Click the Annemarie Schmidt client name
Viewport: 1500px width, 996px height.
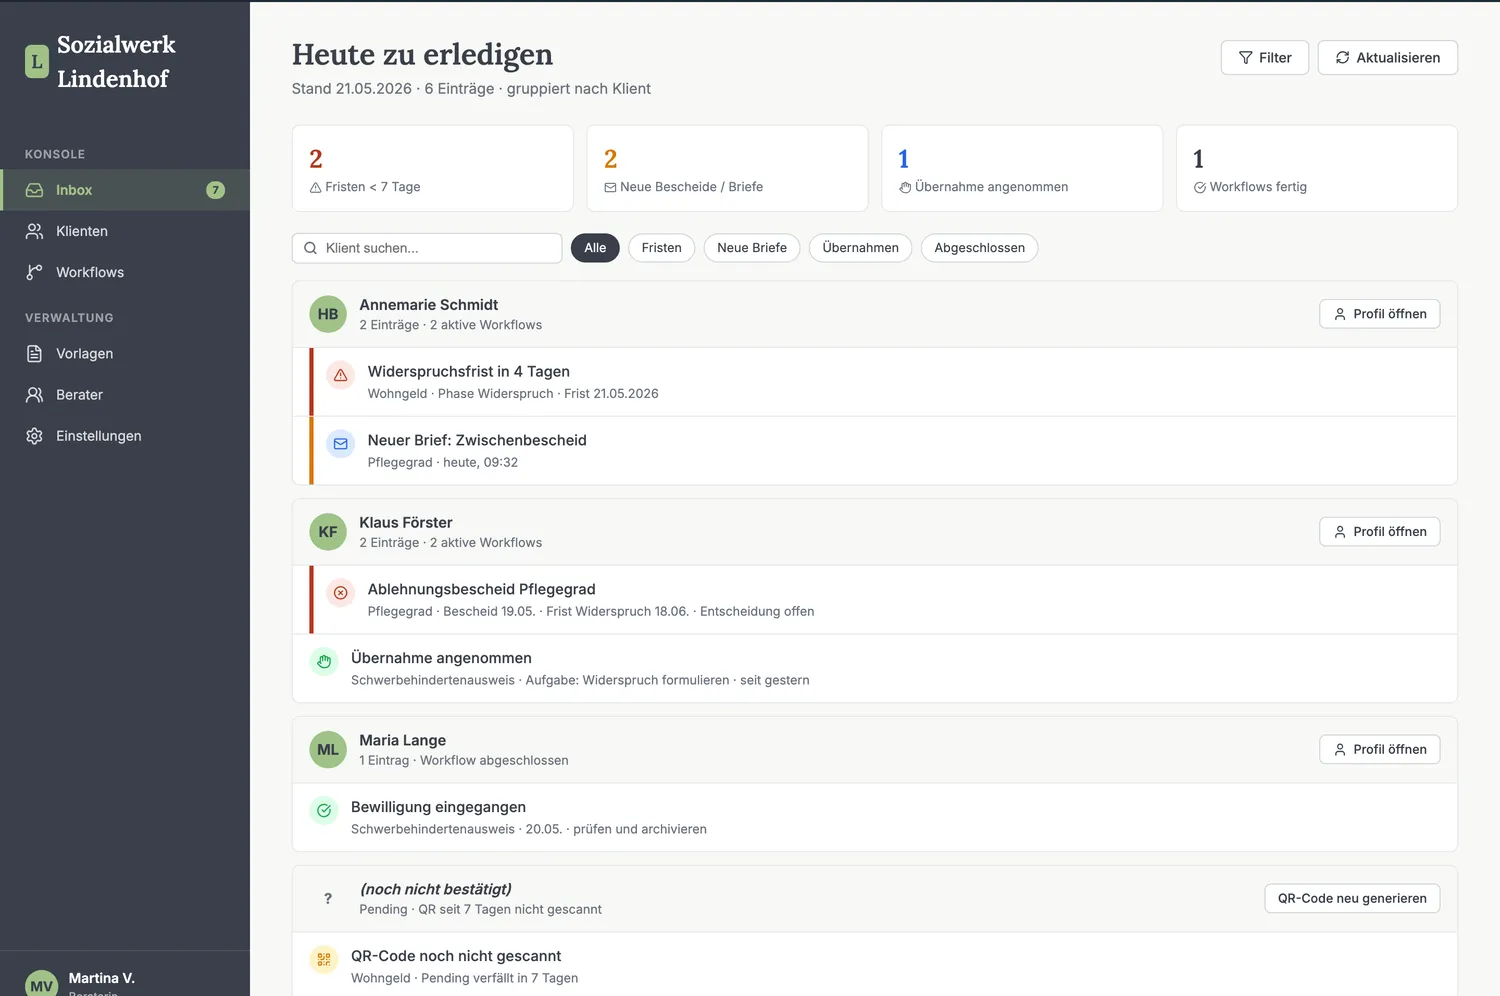(429, 305)
